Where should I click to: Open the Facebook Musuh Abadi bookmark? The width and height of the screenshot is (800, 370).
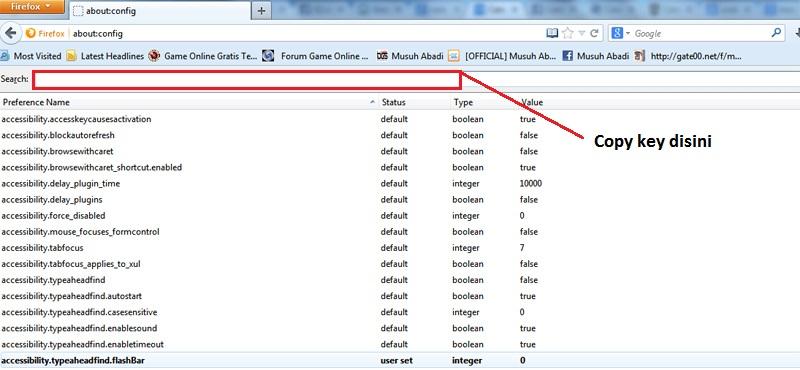[595, 56]
